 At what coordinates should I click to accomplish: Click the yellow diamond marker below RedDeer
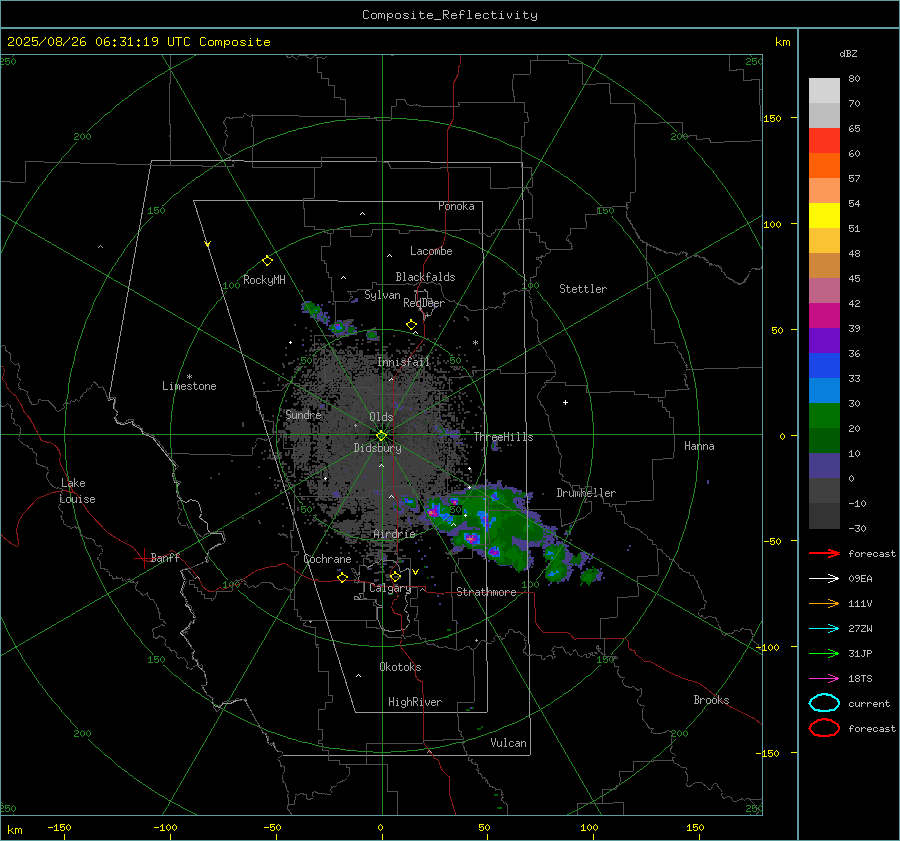coord(411,325)
